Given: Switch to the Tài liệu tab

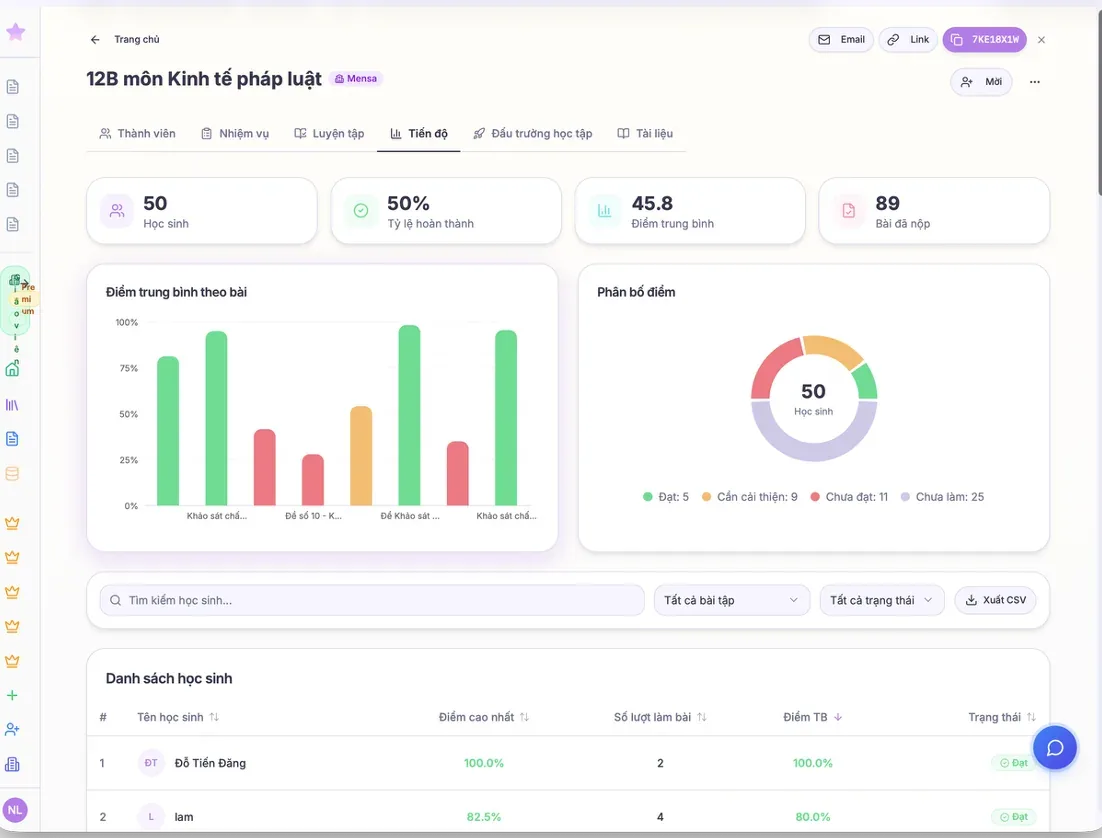Looking at the screenshot, I should (x=645, y=134).
